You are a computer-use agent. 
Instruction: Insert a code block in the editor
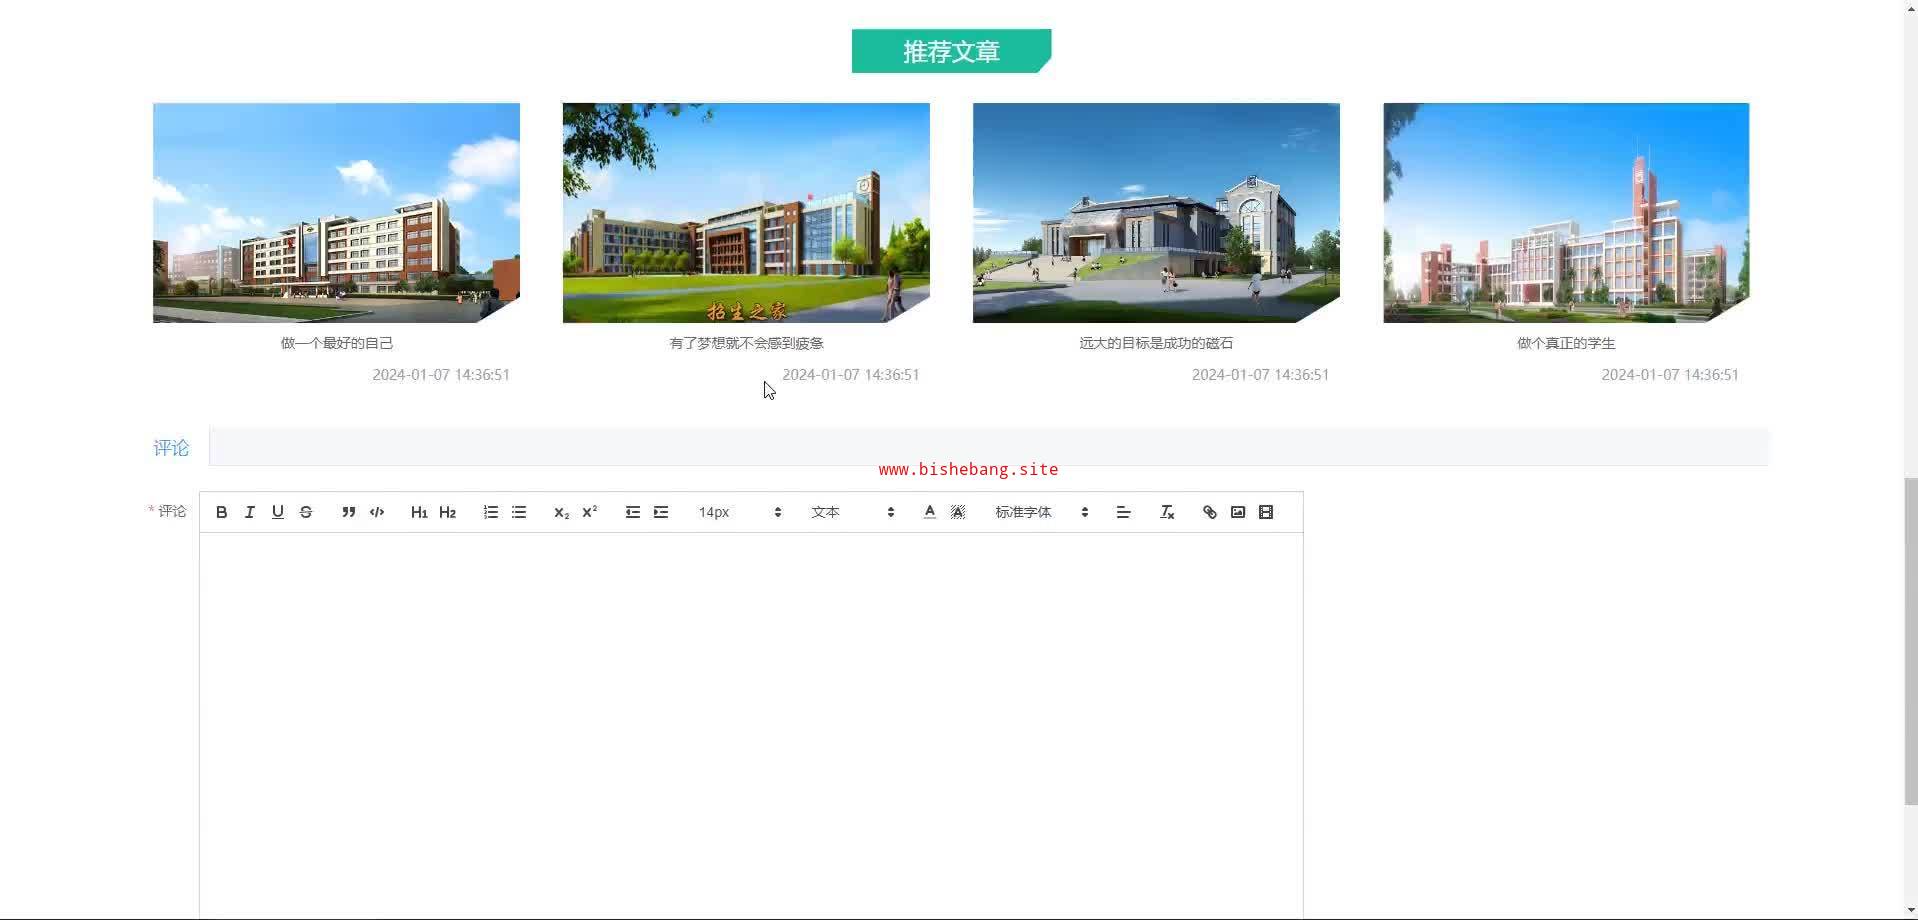377,512
